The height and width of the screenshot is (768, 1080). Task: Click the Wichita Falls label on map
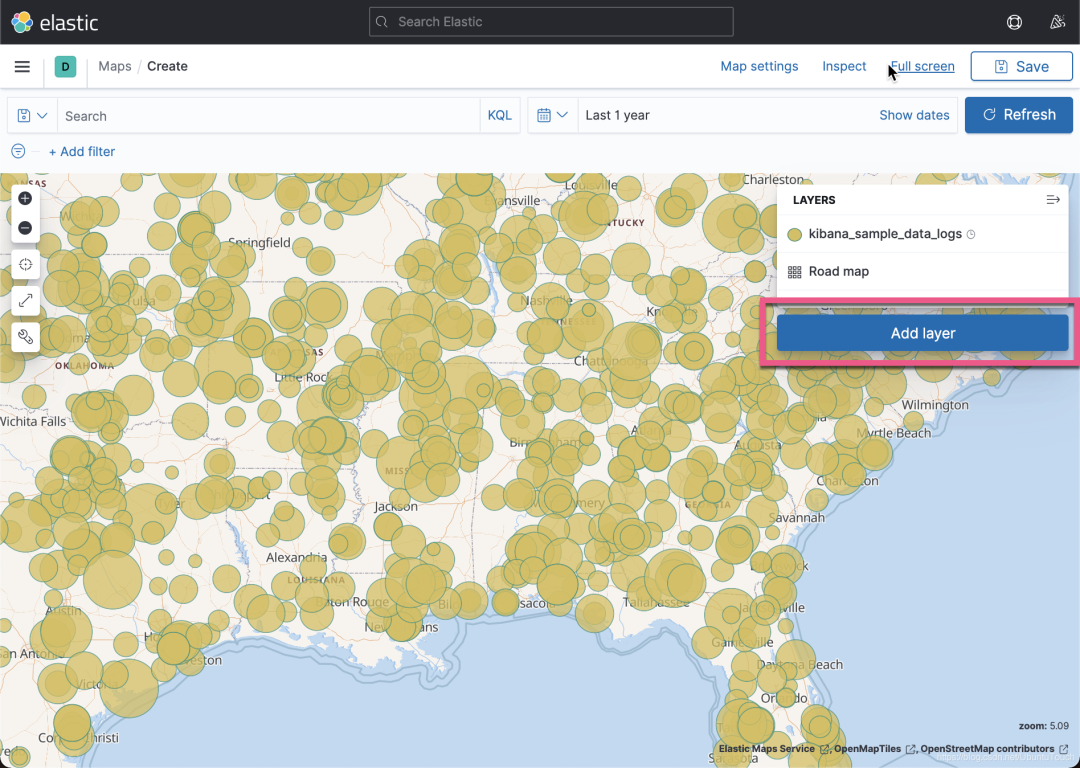click(33, 422)
